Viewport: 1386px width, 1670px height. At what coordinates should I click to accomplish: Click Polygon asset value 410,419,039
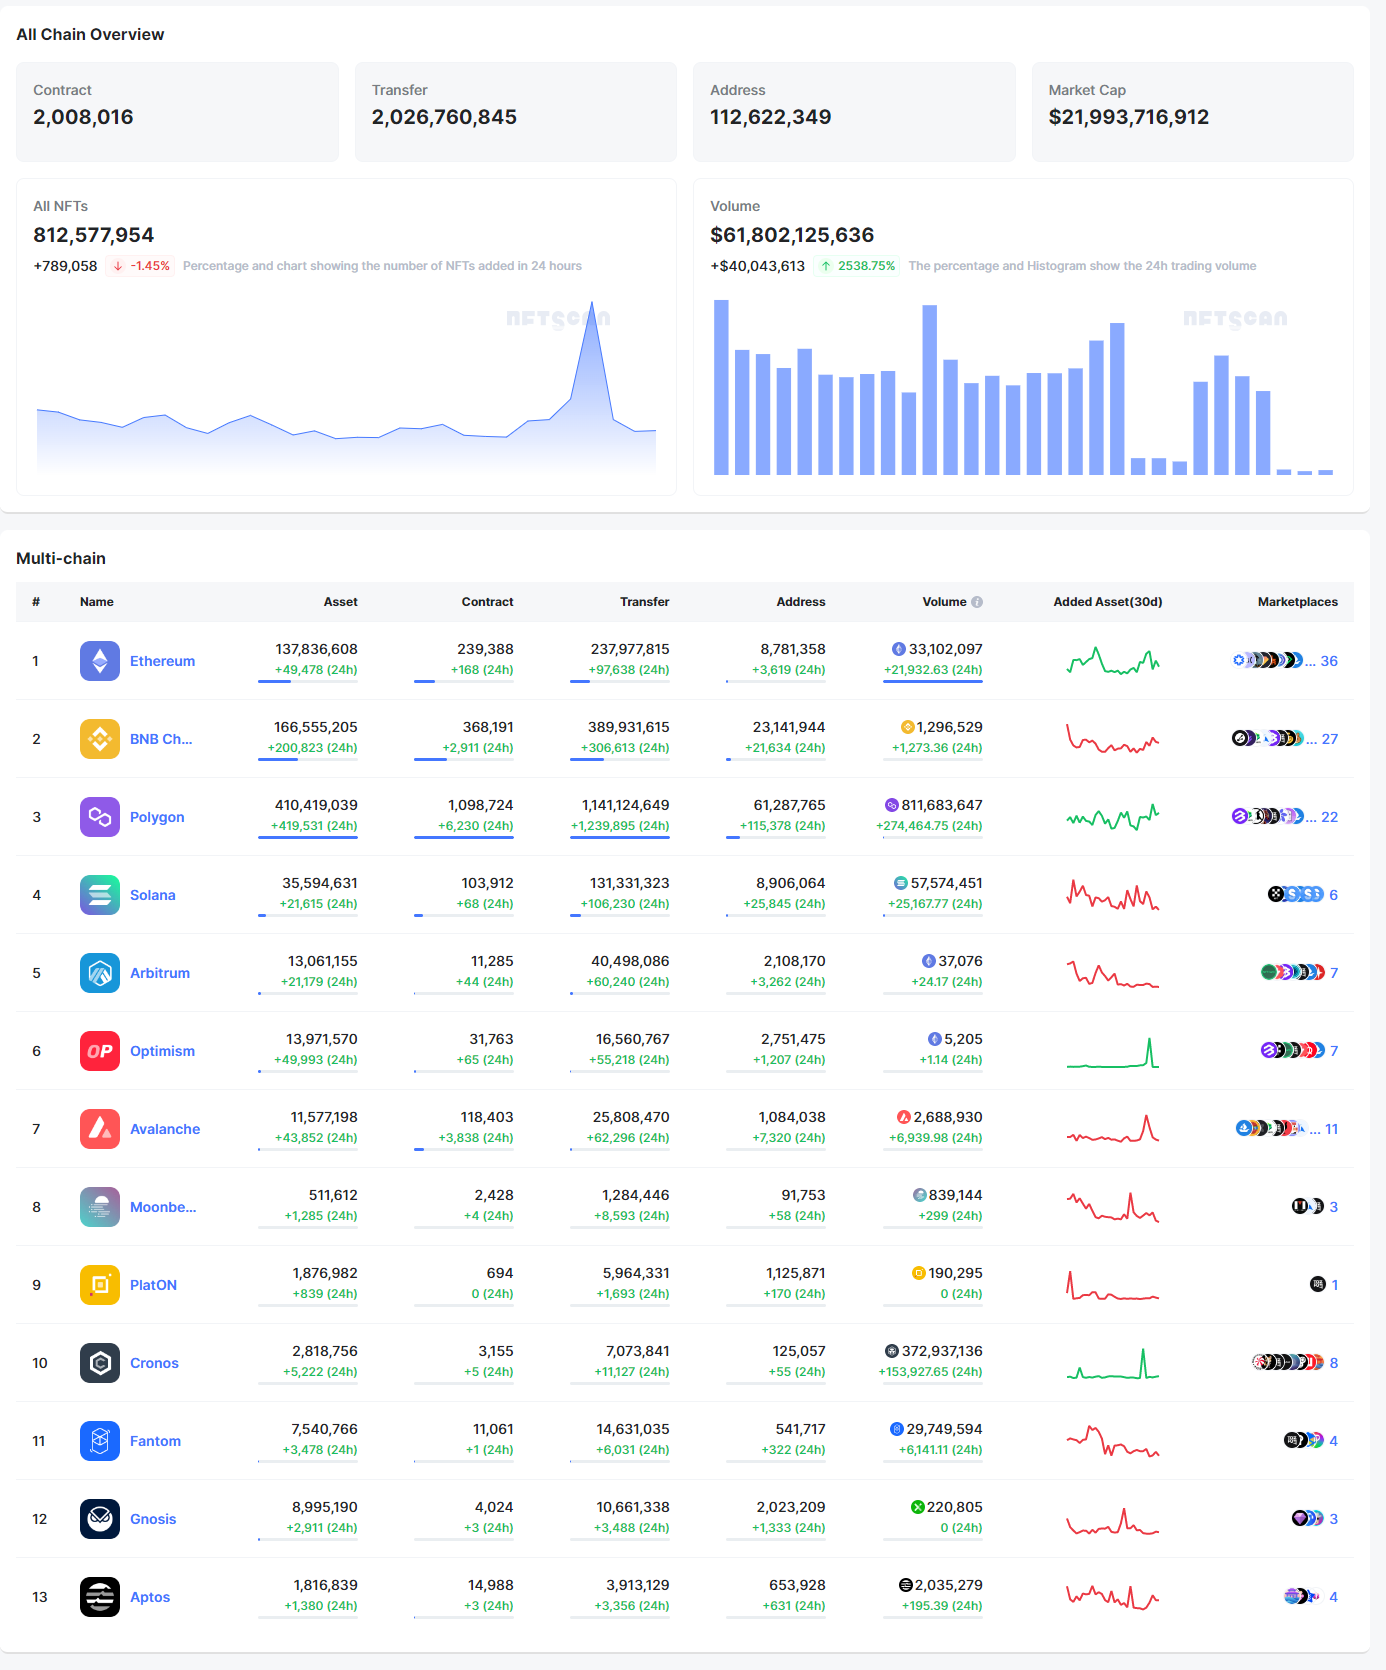[316, 805]
